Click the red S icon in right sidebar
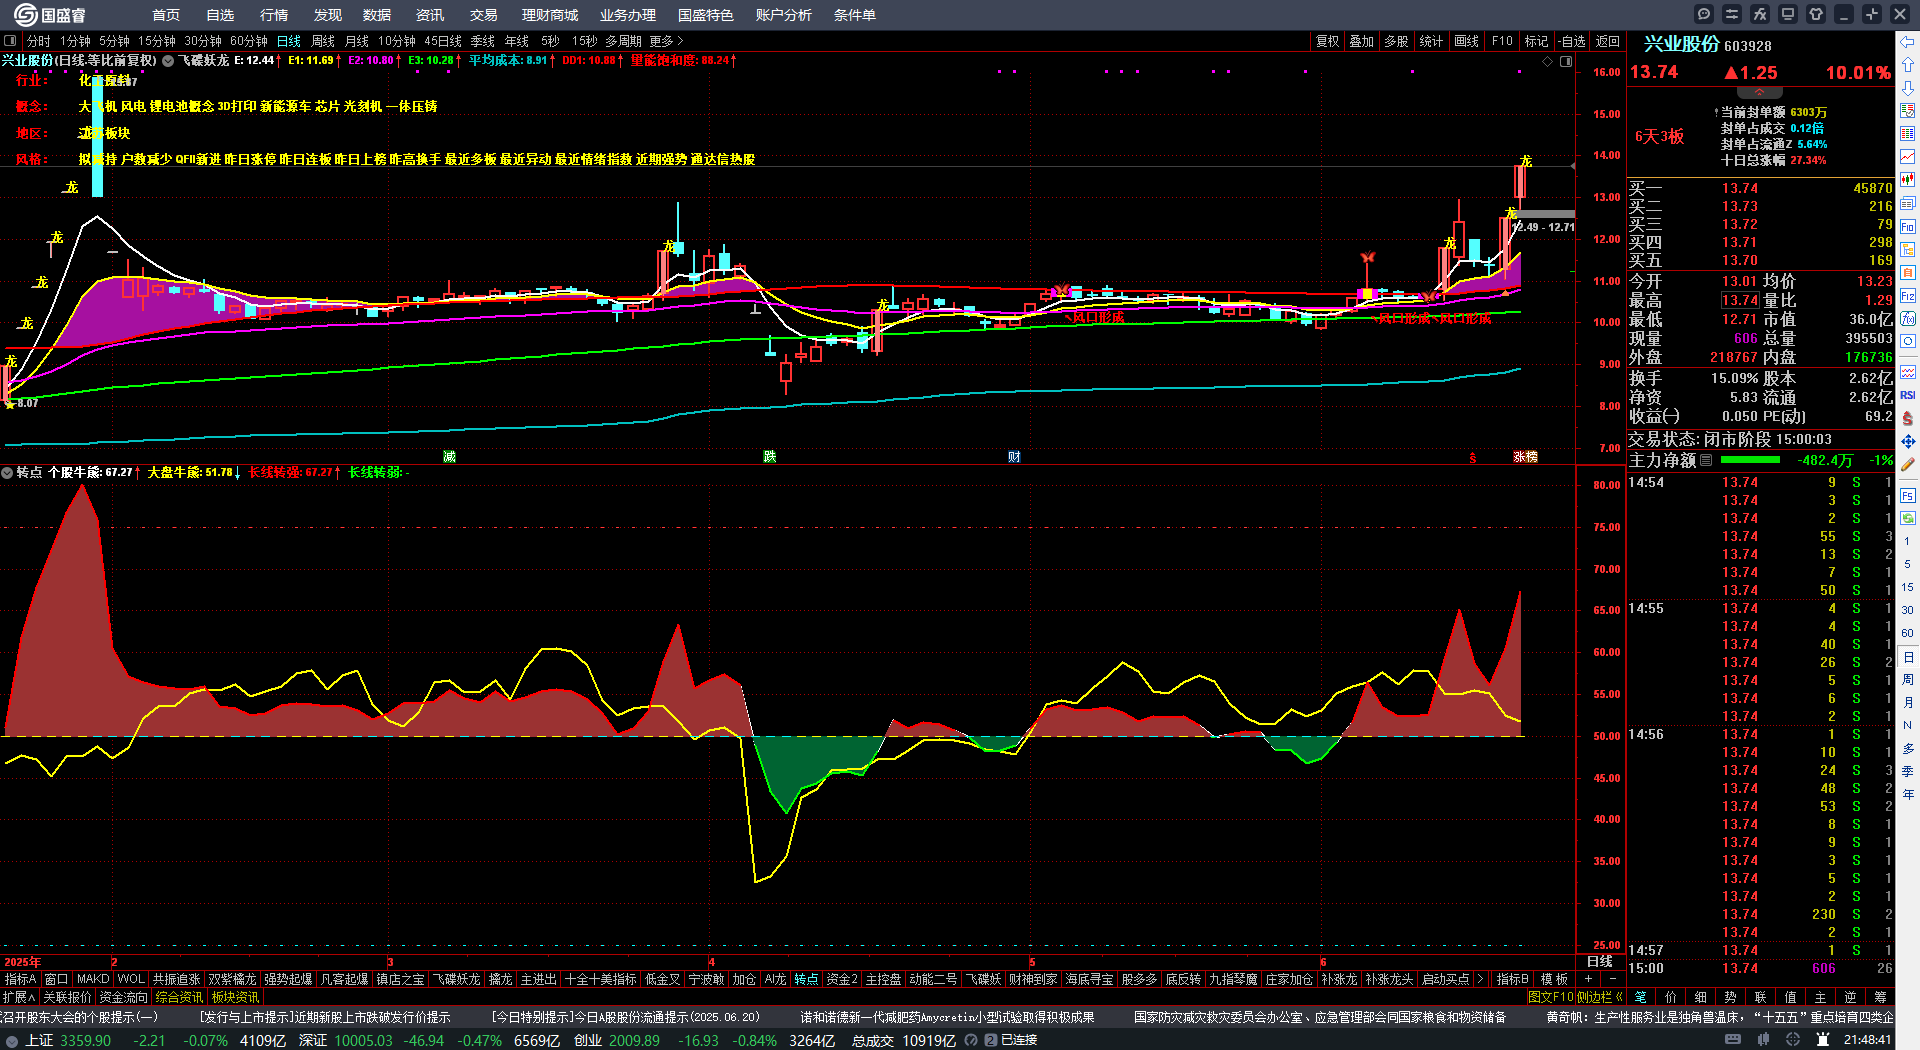 click(1908, 419)
